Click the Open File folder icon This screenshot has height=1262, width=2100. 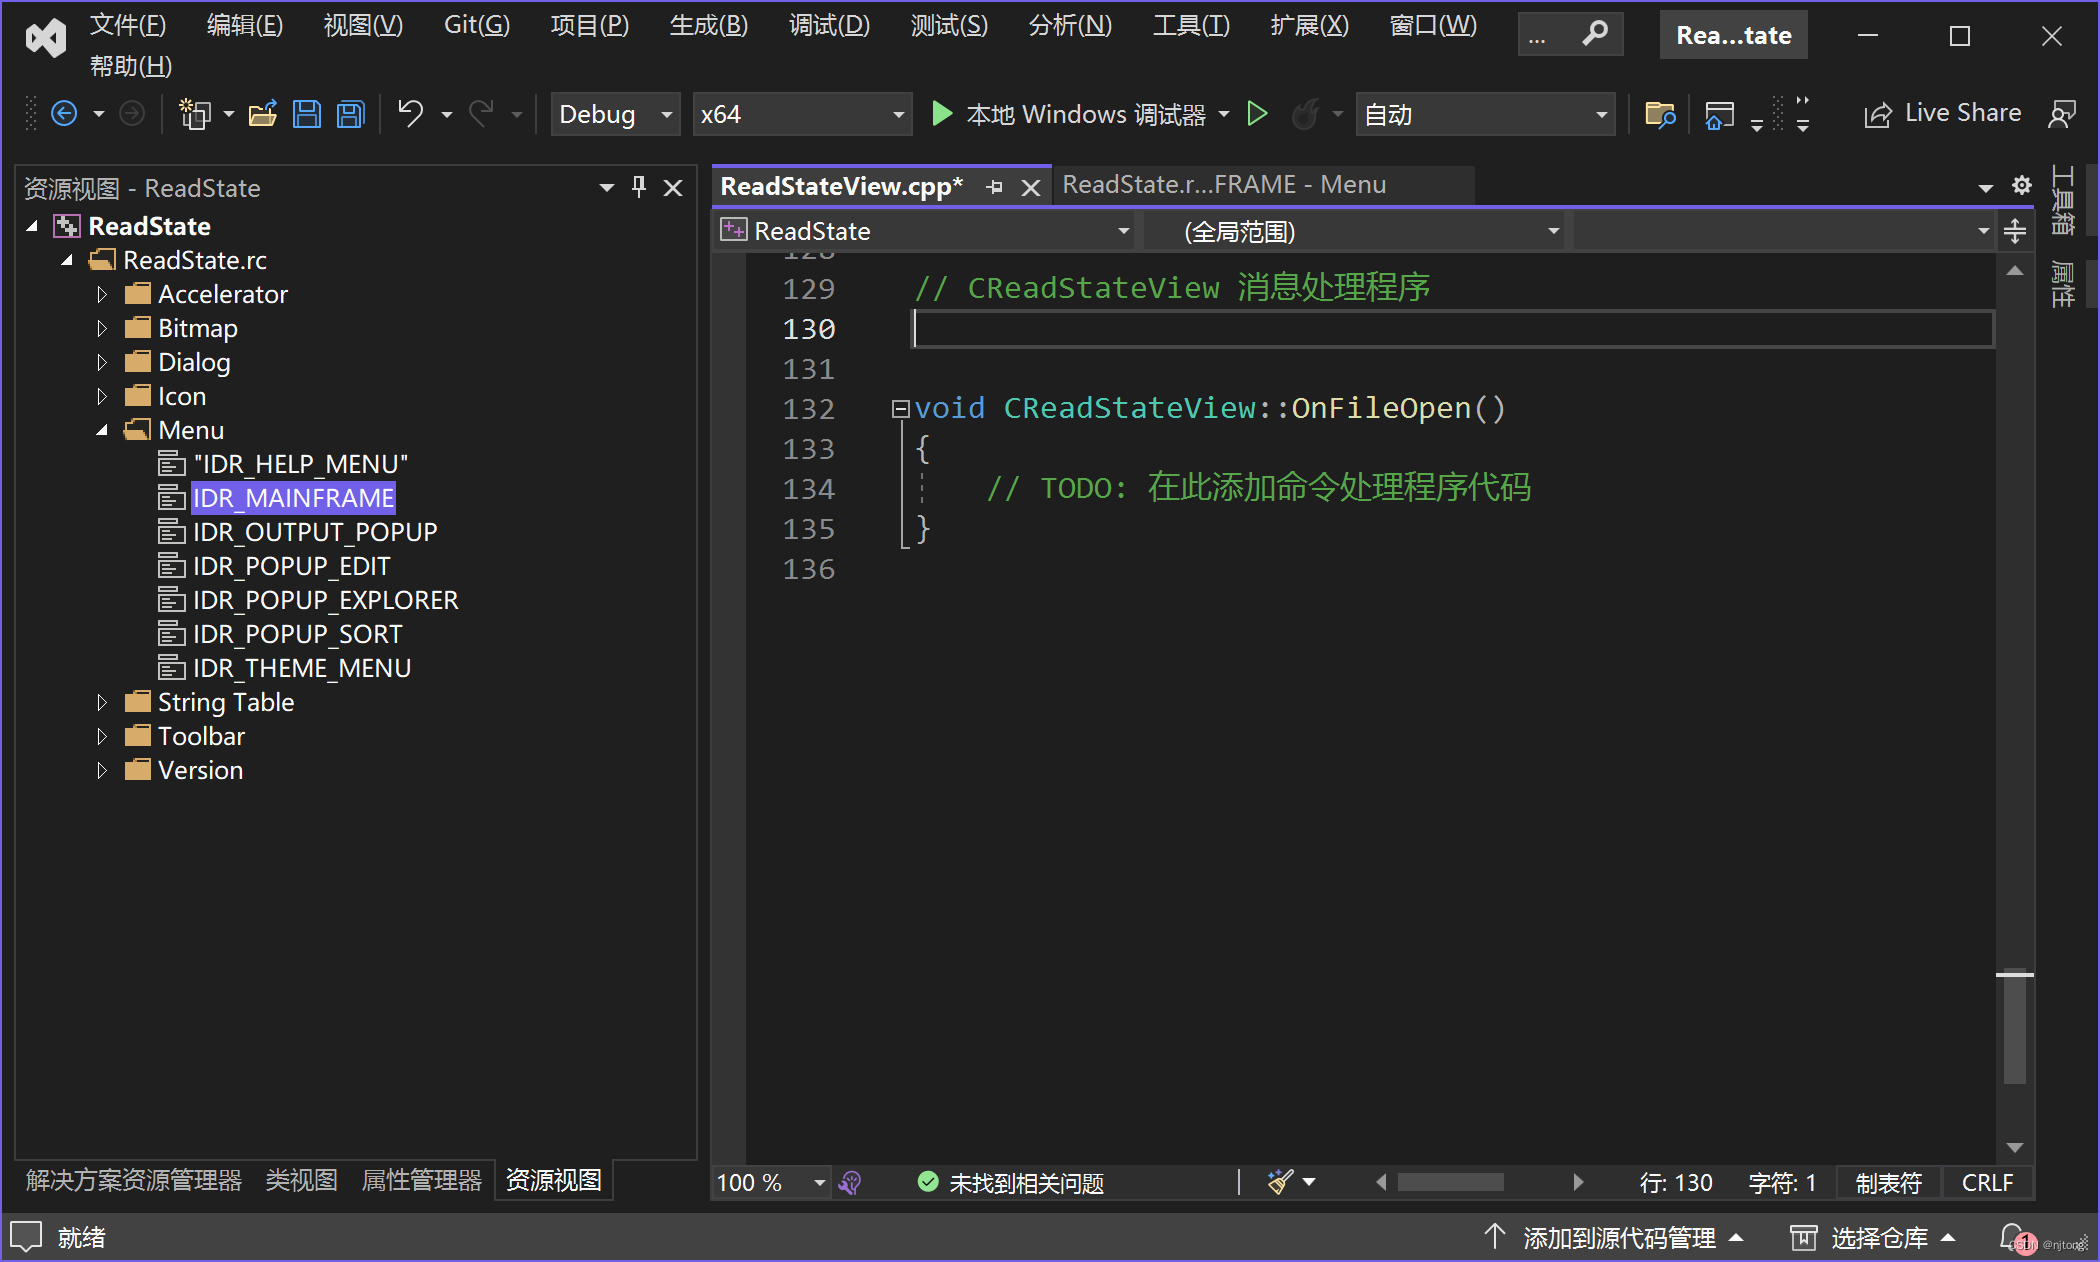point(262,114)
